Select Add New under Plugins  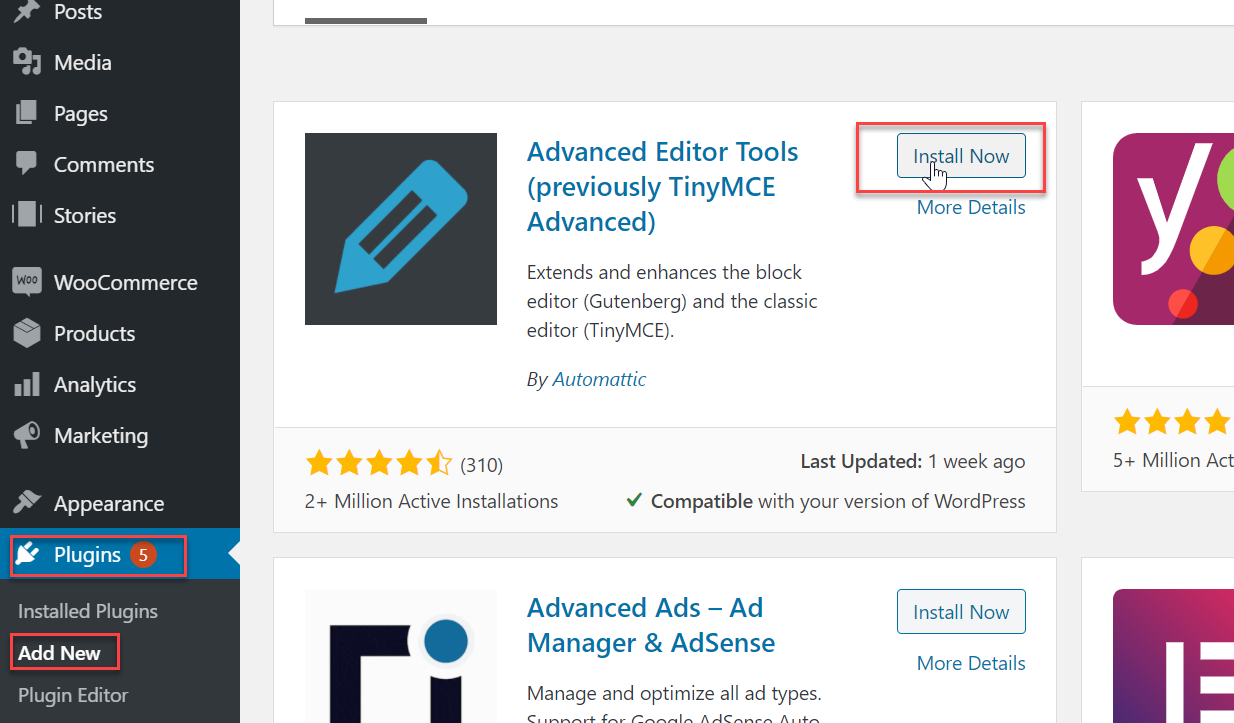coord(64,651)
